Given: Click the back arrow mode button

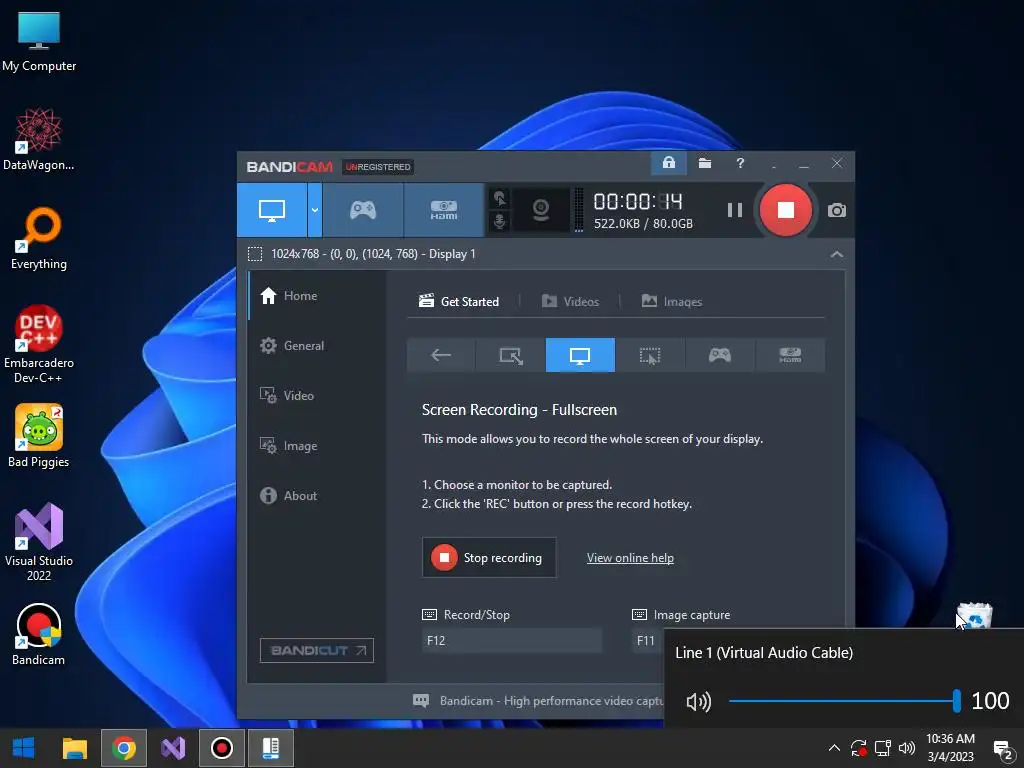Looking at the screenshot, I should click(441, 355).
